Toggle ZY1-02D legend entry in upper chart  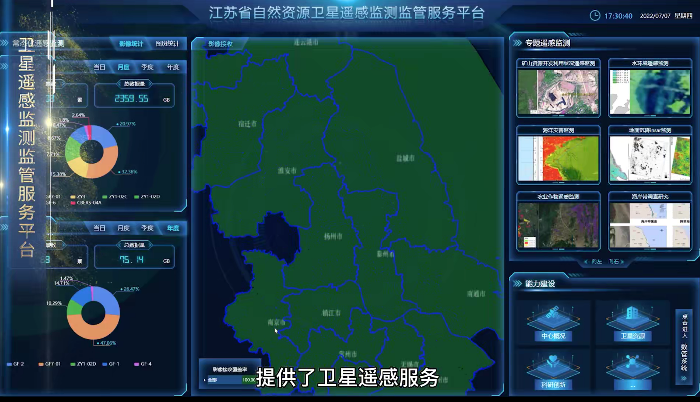click(x=147, y=197)
